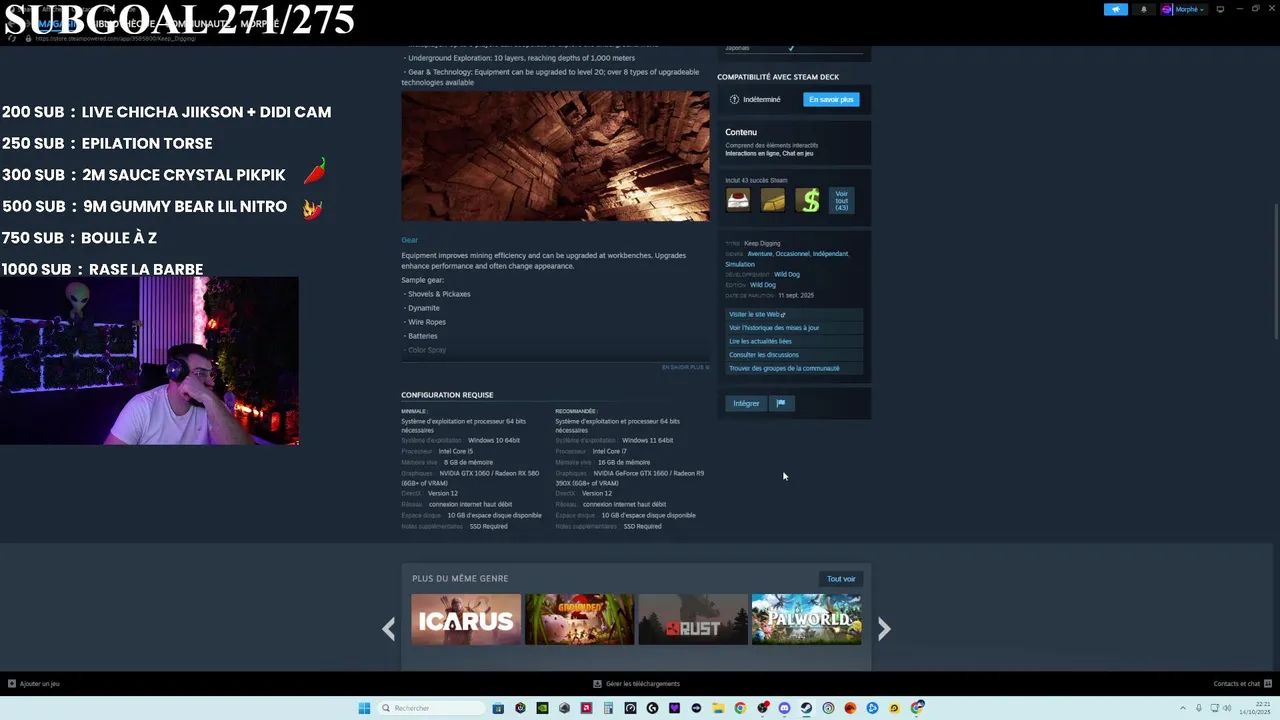Open the Morphé account dropdown
The width and height of the screenshot is (1280, 720).
pos(1183,9)
